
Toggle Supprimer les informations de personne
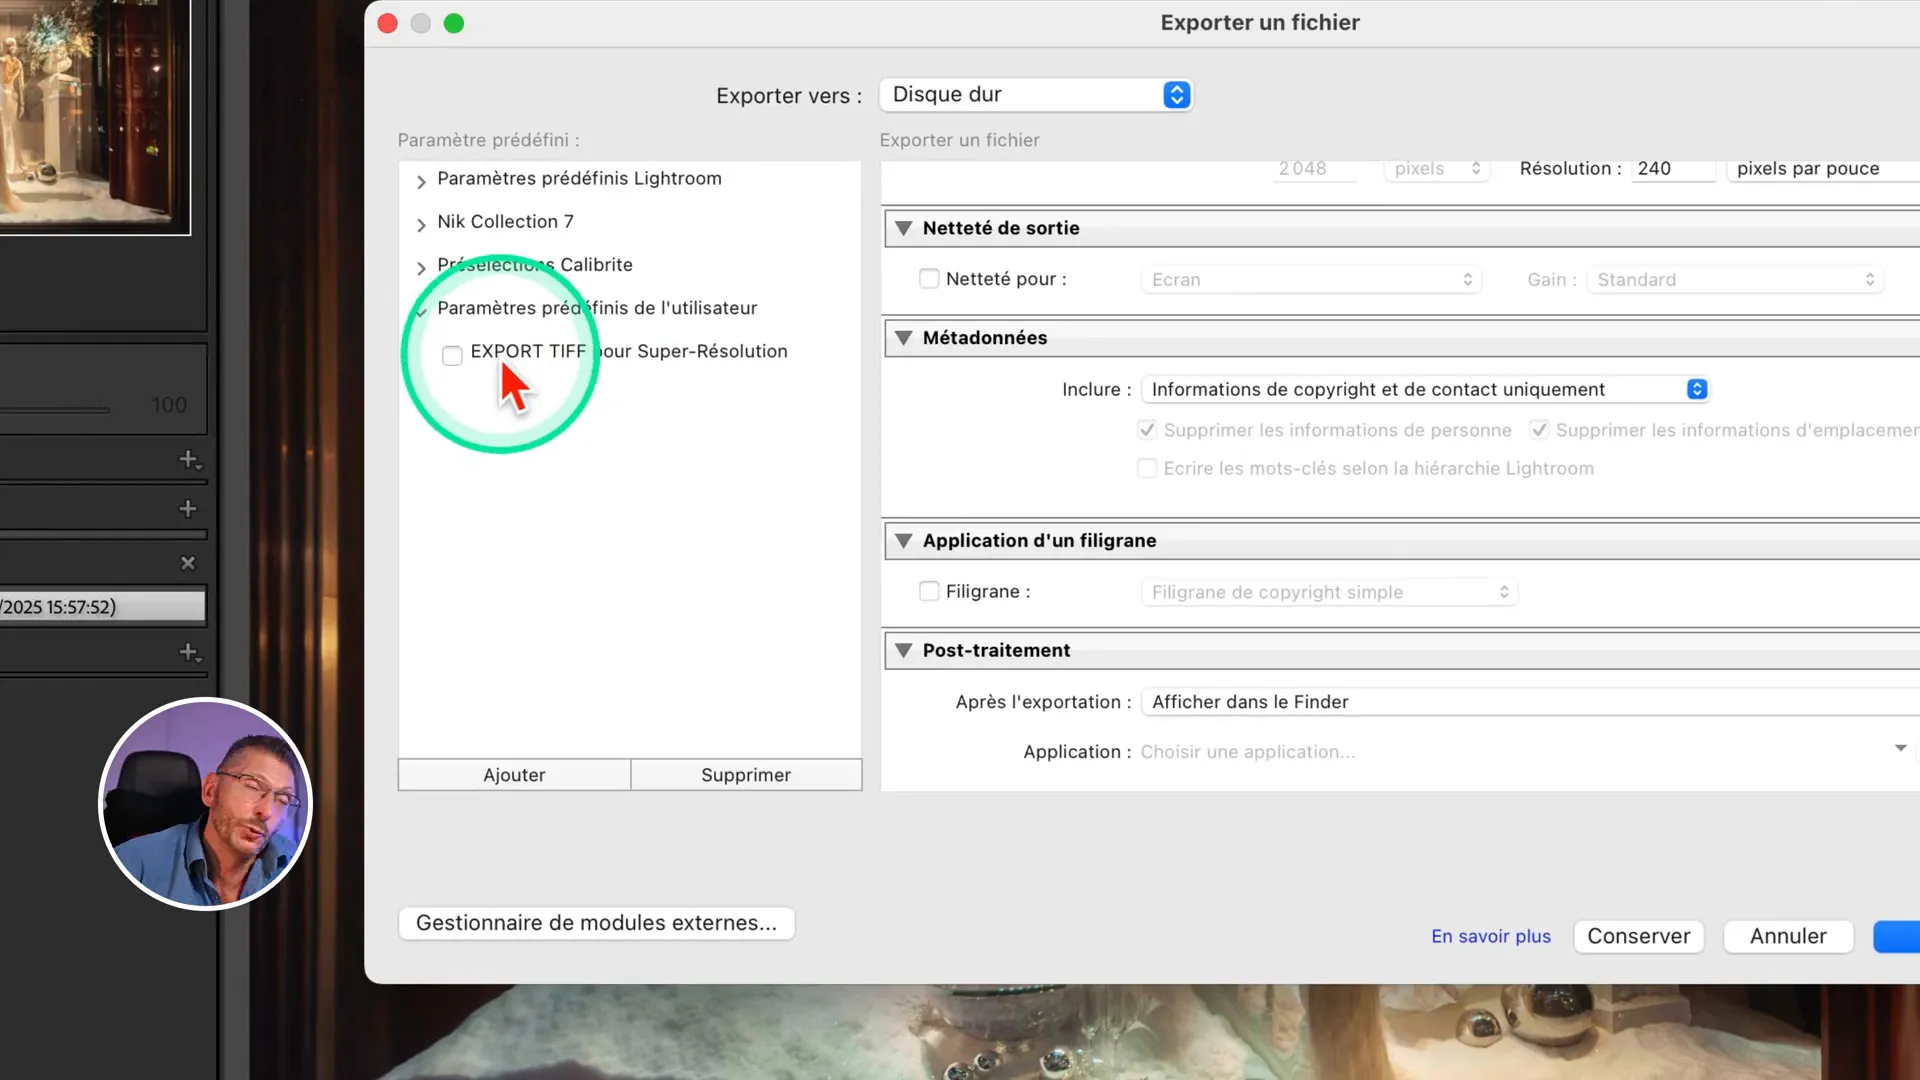[1147, 430]
